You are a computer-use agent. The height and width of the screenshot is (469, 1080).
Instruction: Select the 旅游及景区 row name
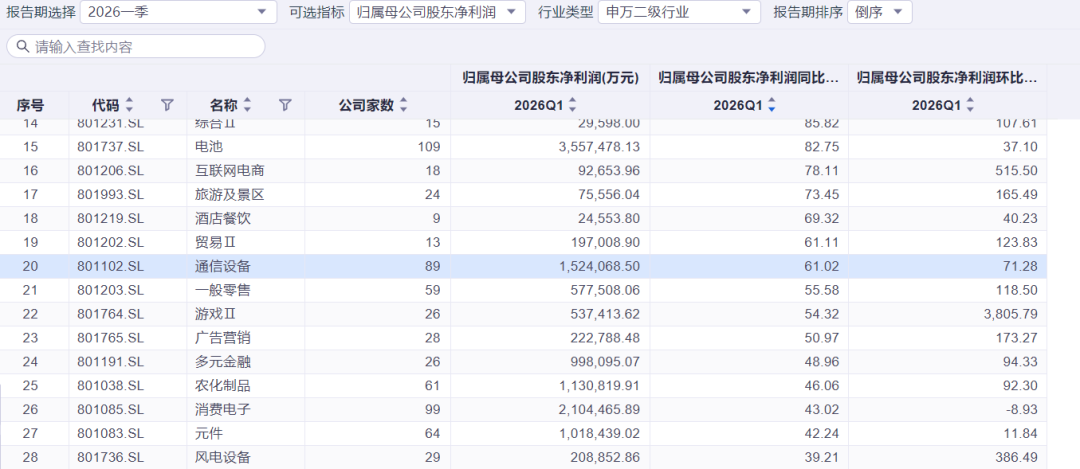230,195
